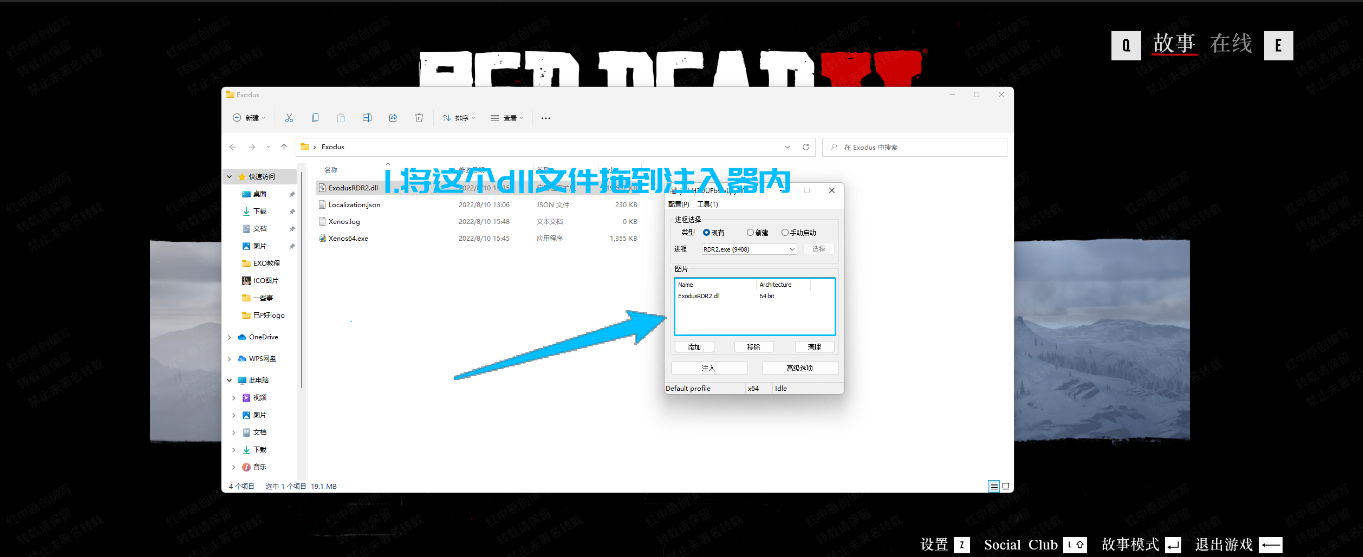Open the 新建 (New) dropdown in Explorer toolbar
Screen dimensions: 1363x557
[x=249, y=118]
